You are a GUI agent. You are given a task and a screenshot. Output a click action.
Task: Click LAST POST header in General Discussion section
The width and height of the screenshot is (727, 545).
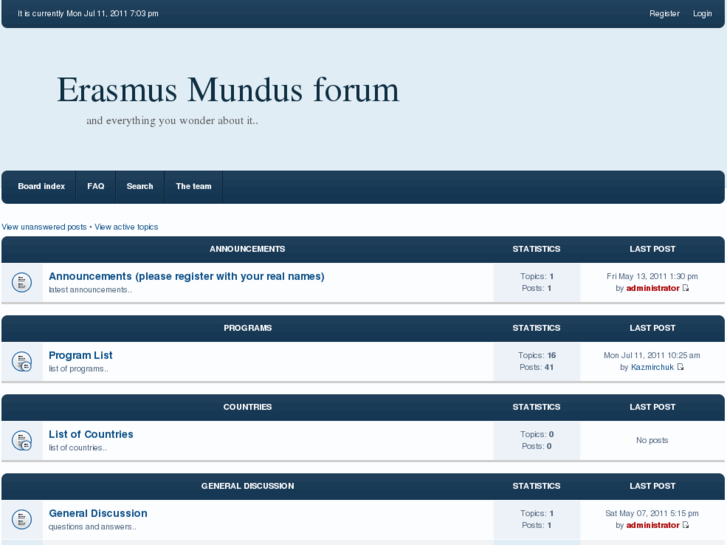click(652, 486)
